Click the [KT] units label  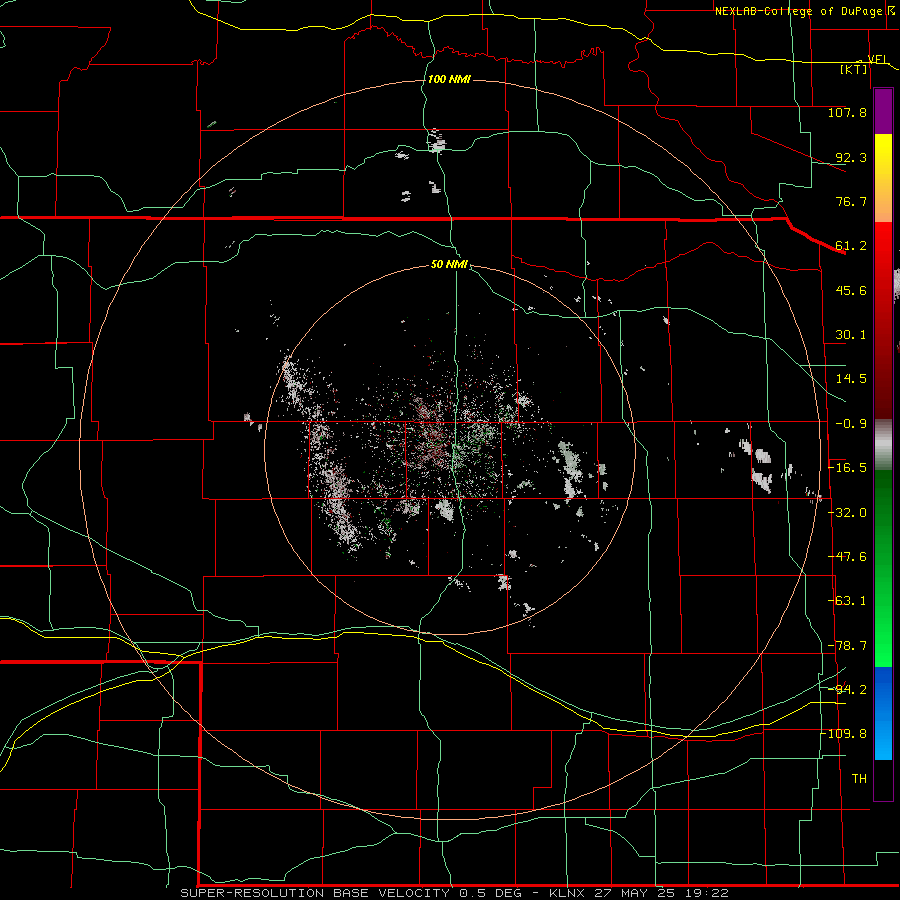click(854, 69)
